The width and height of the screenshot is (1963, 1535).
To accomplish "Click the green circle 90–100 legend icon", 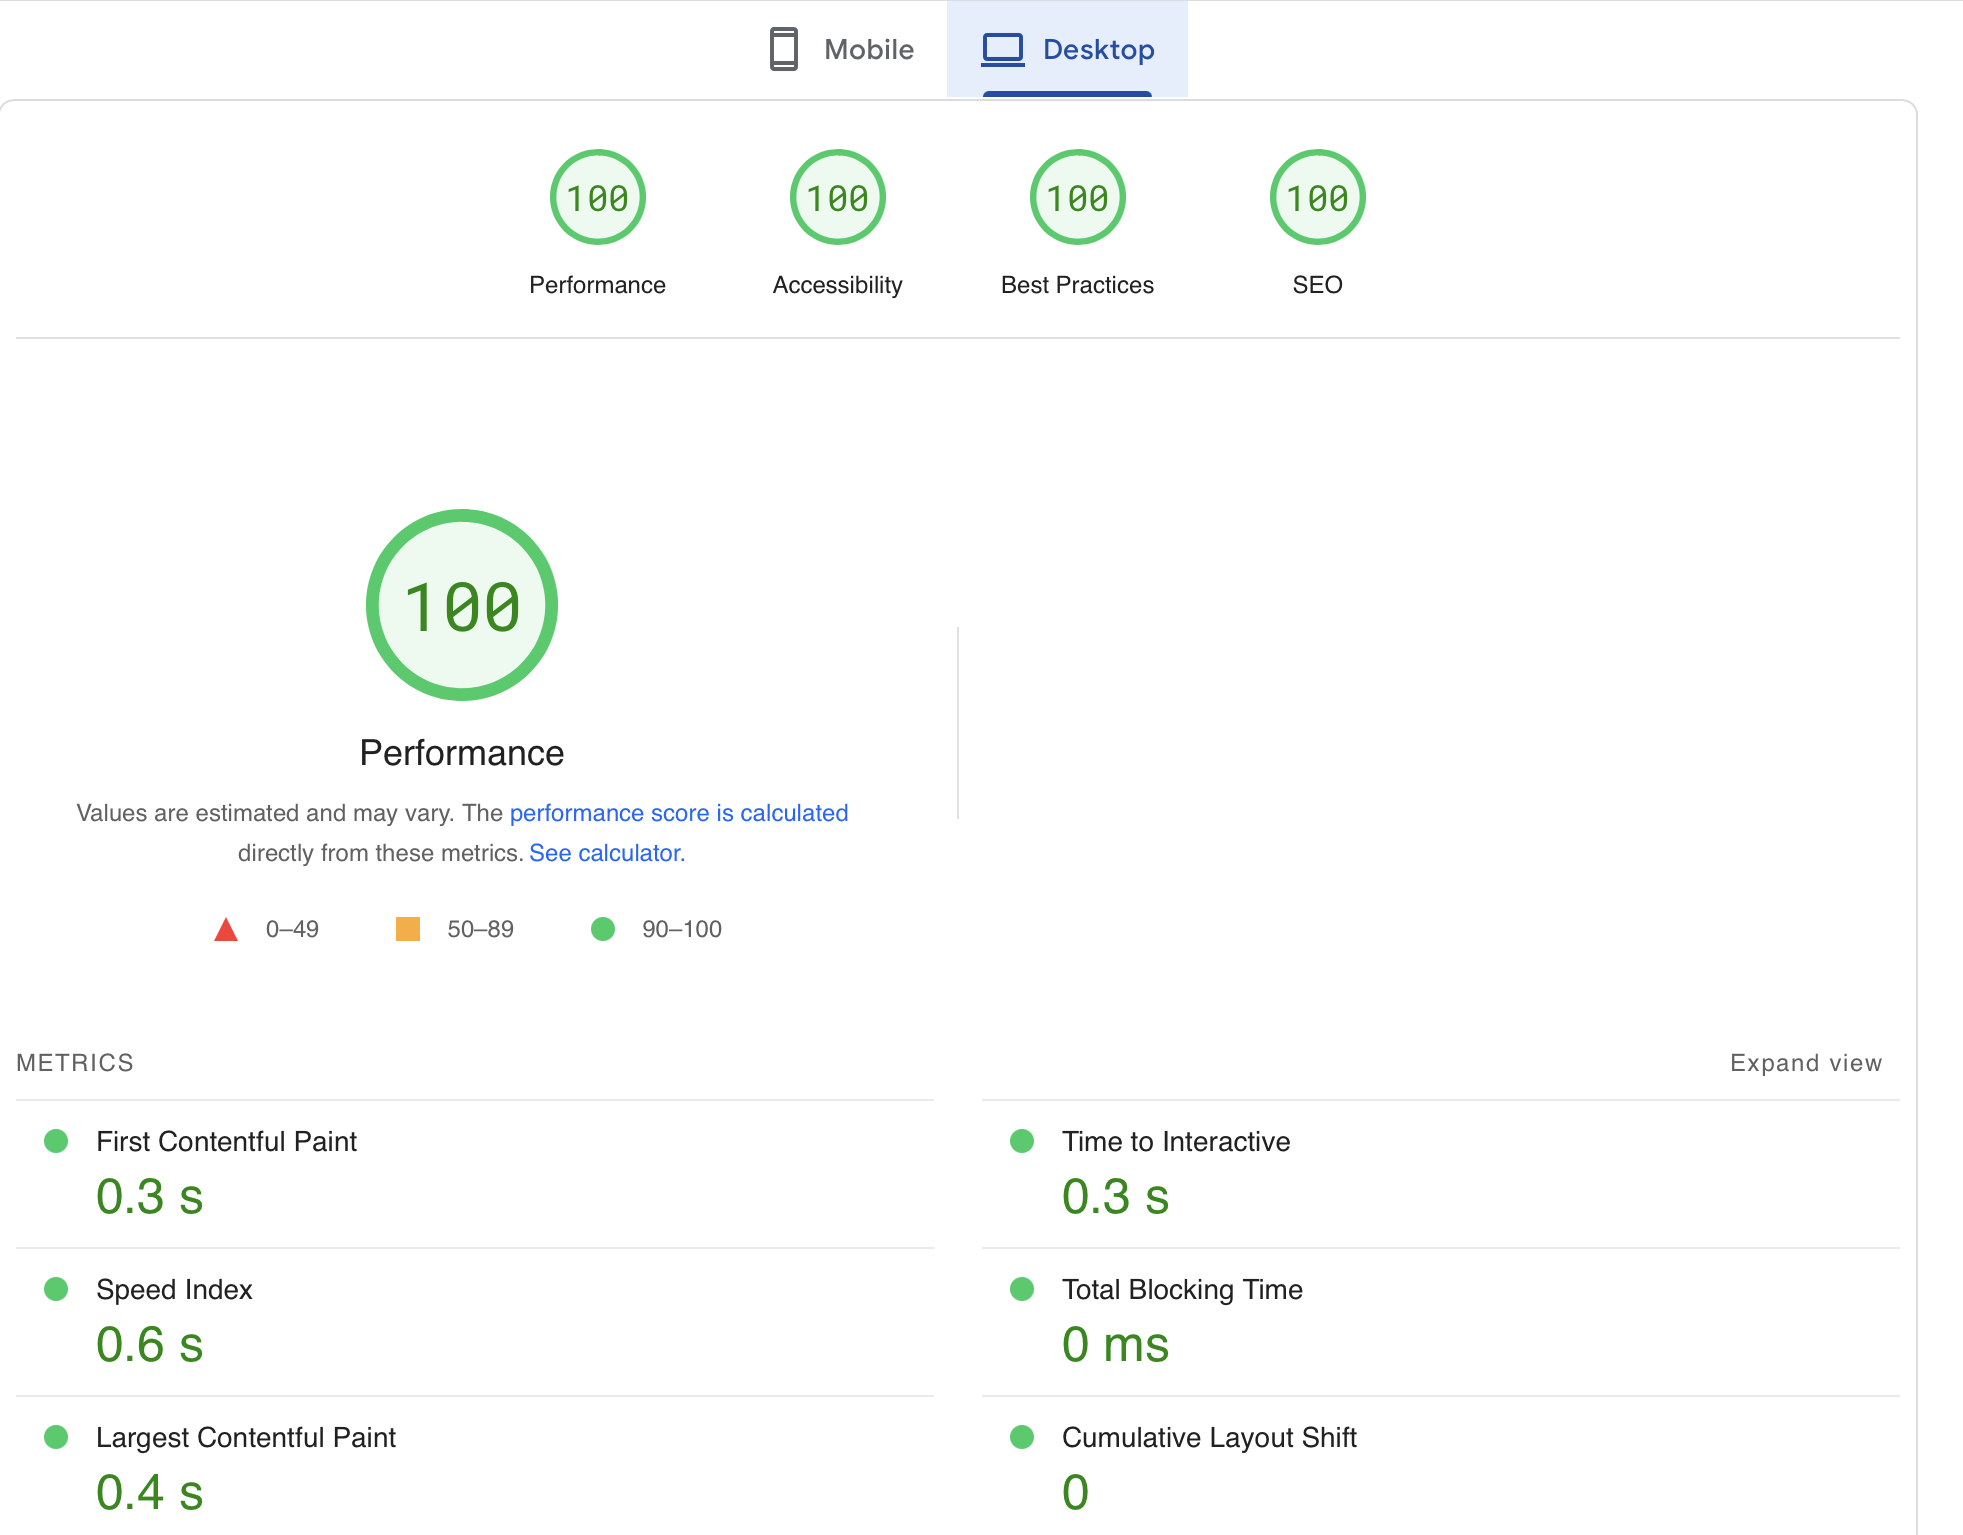I will tap(603, 929).
